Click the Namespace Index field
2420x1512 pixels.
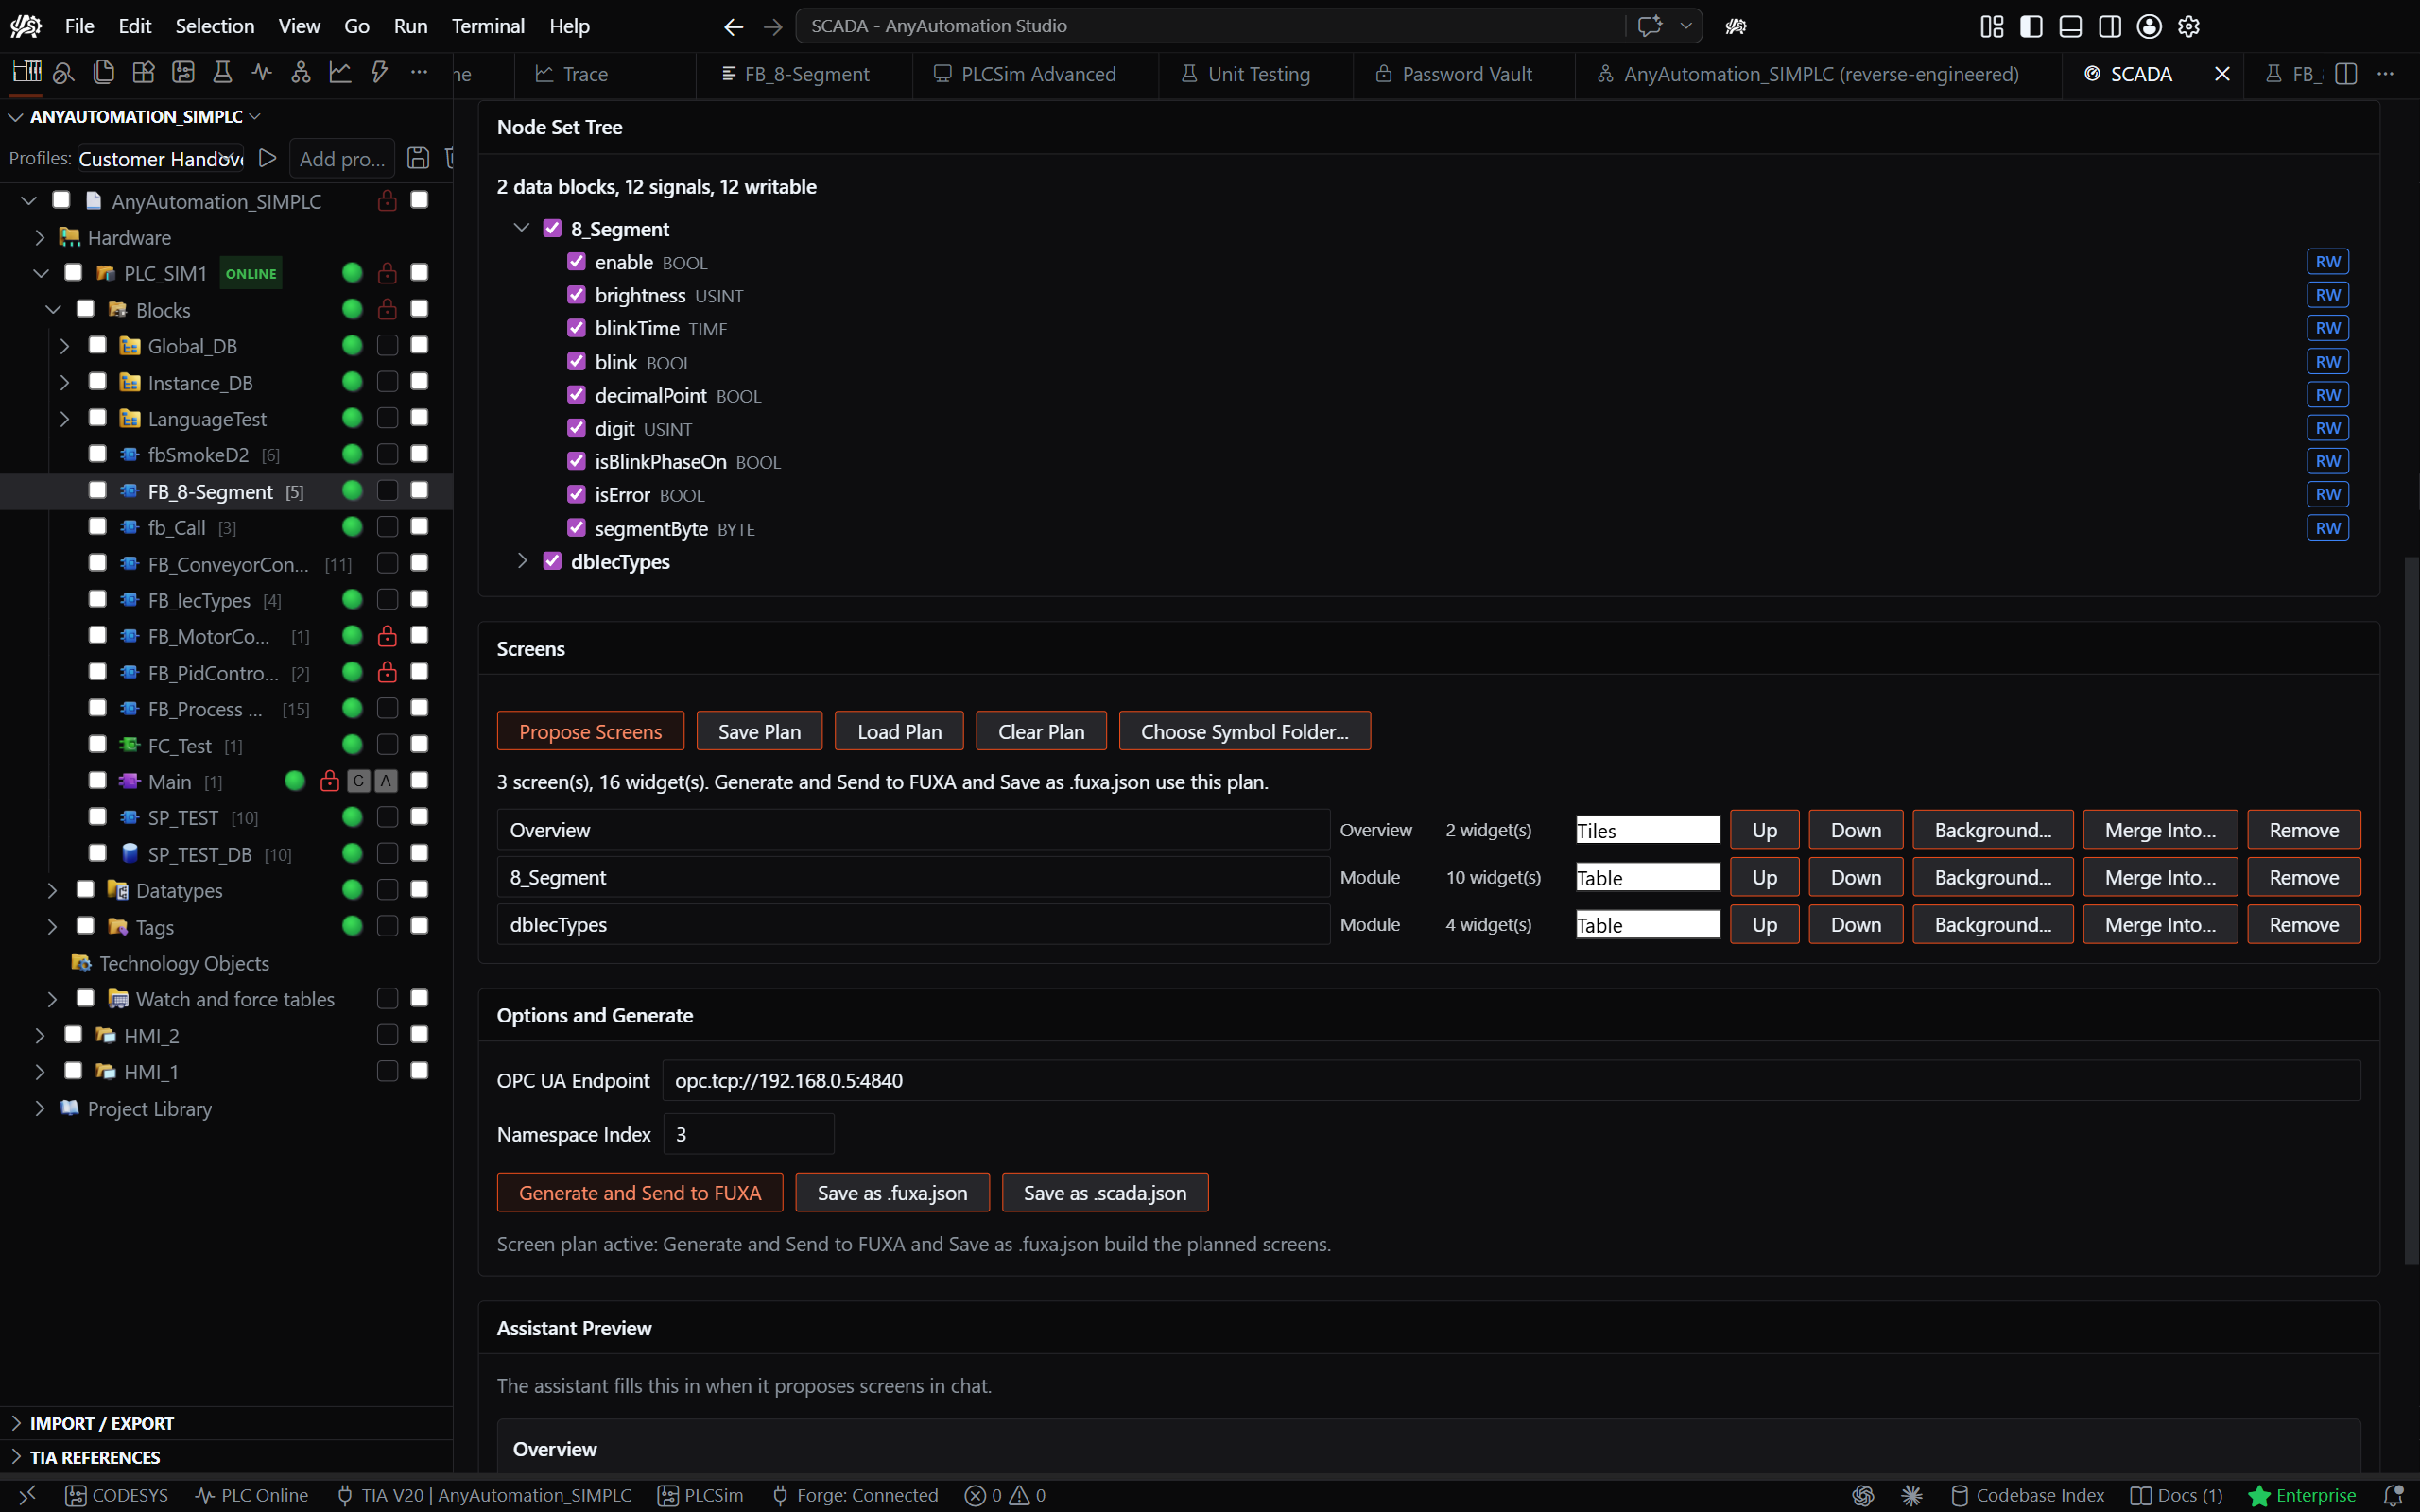pos(748,1134)
